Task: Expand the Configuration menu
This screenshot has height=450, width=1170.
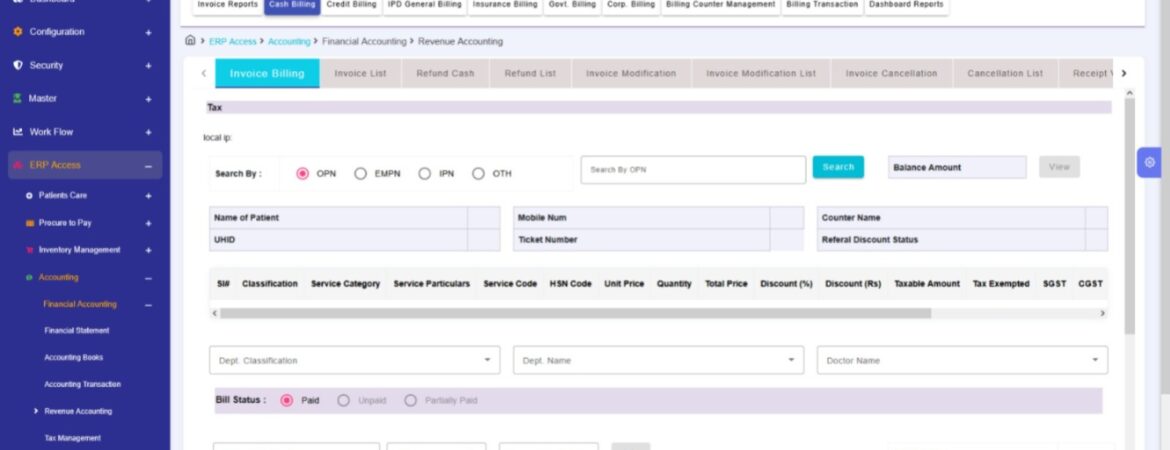Action: (148, 32)
